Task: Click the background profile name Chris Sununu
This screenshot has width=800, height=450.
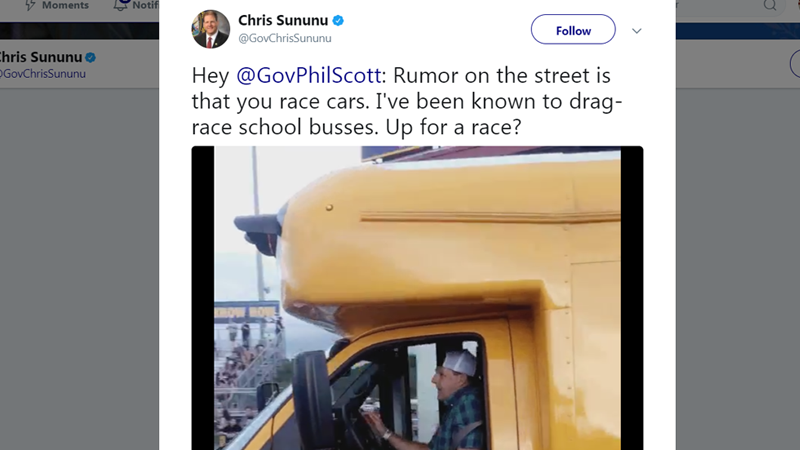Action: pyautogui.click(x=41, y=57)
